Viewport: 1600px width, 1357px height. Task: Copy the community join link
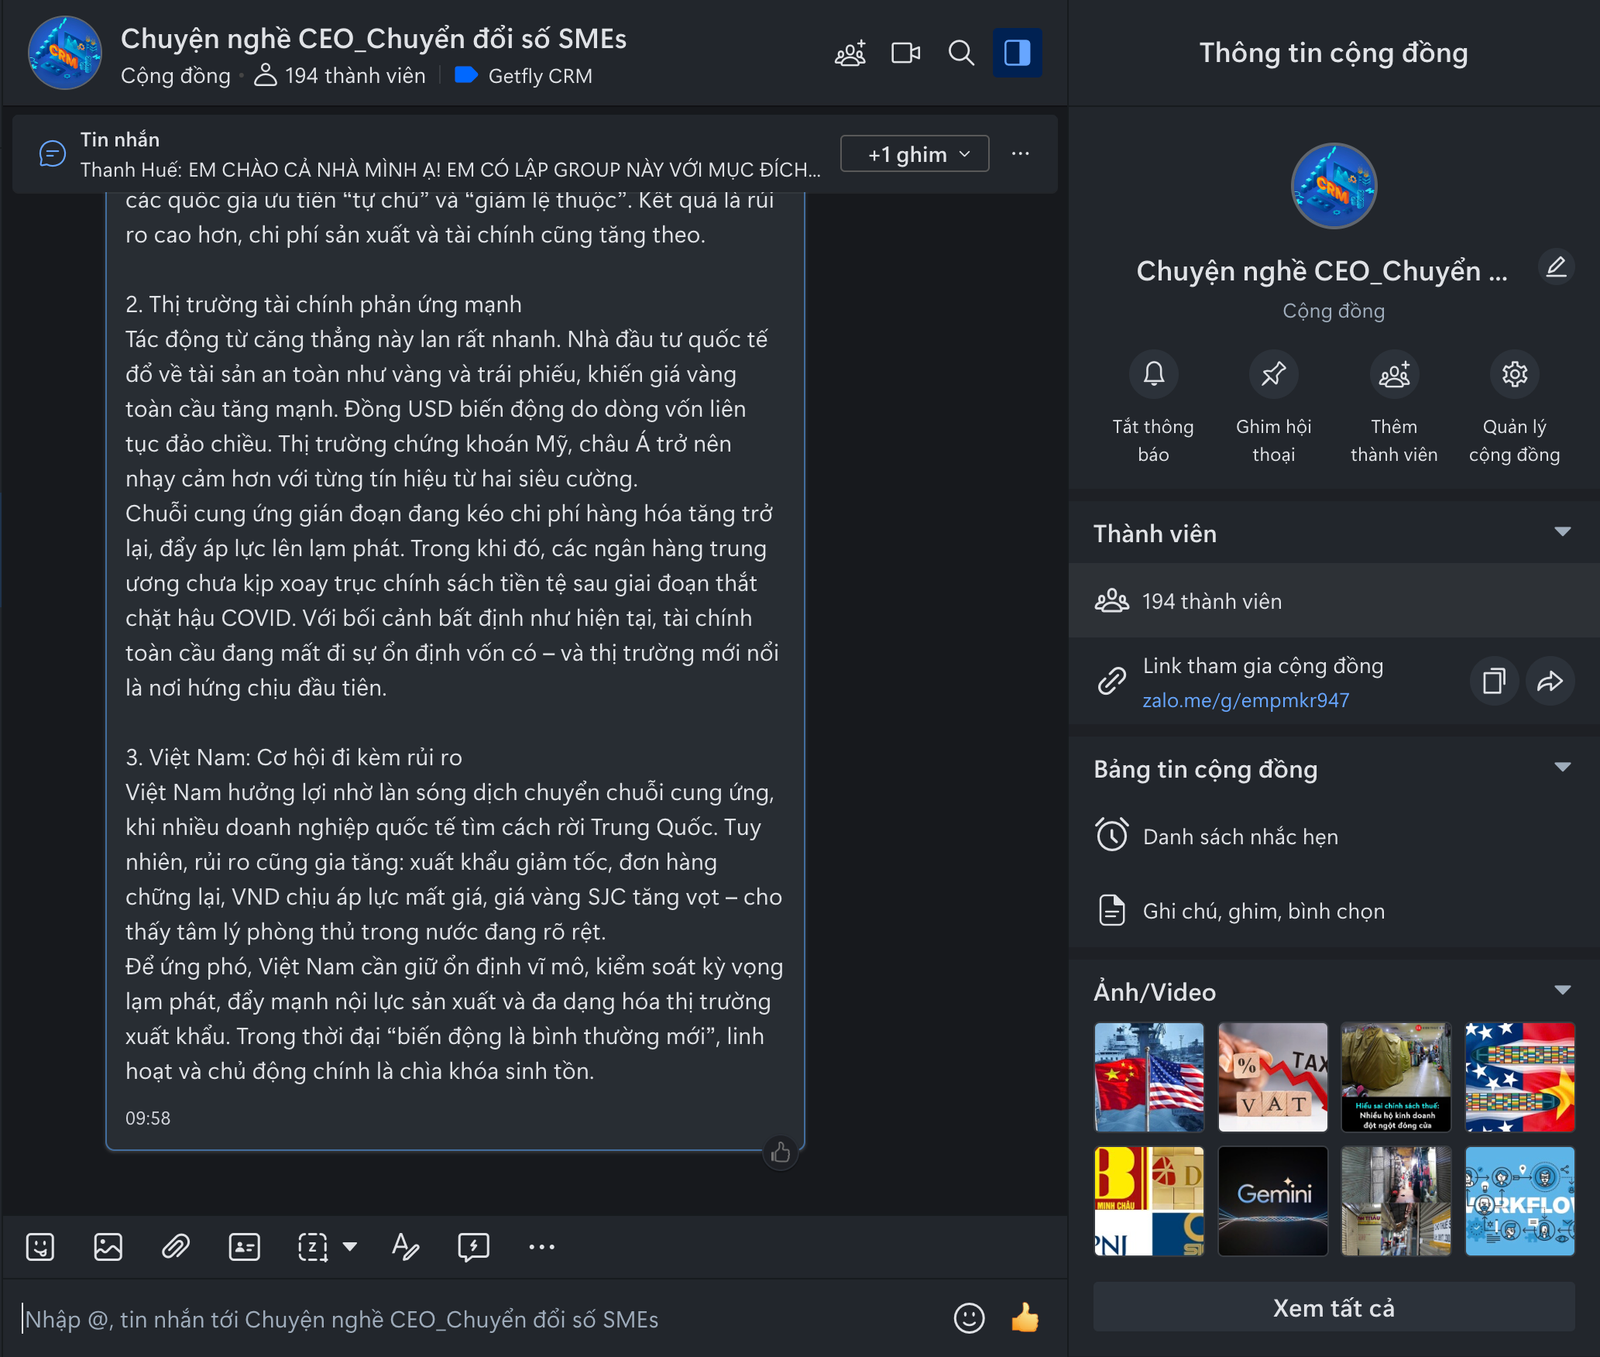pos(1494,681)
